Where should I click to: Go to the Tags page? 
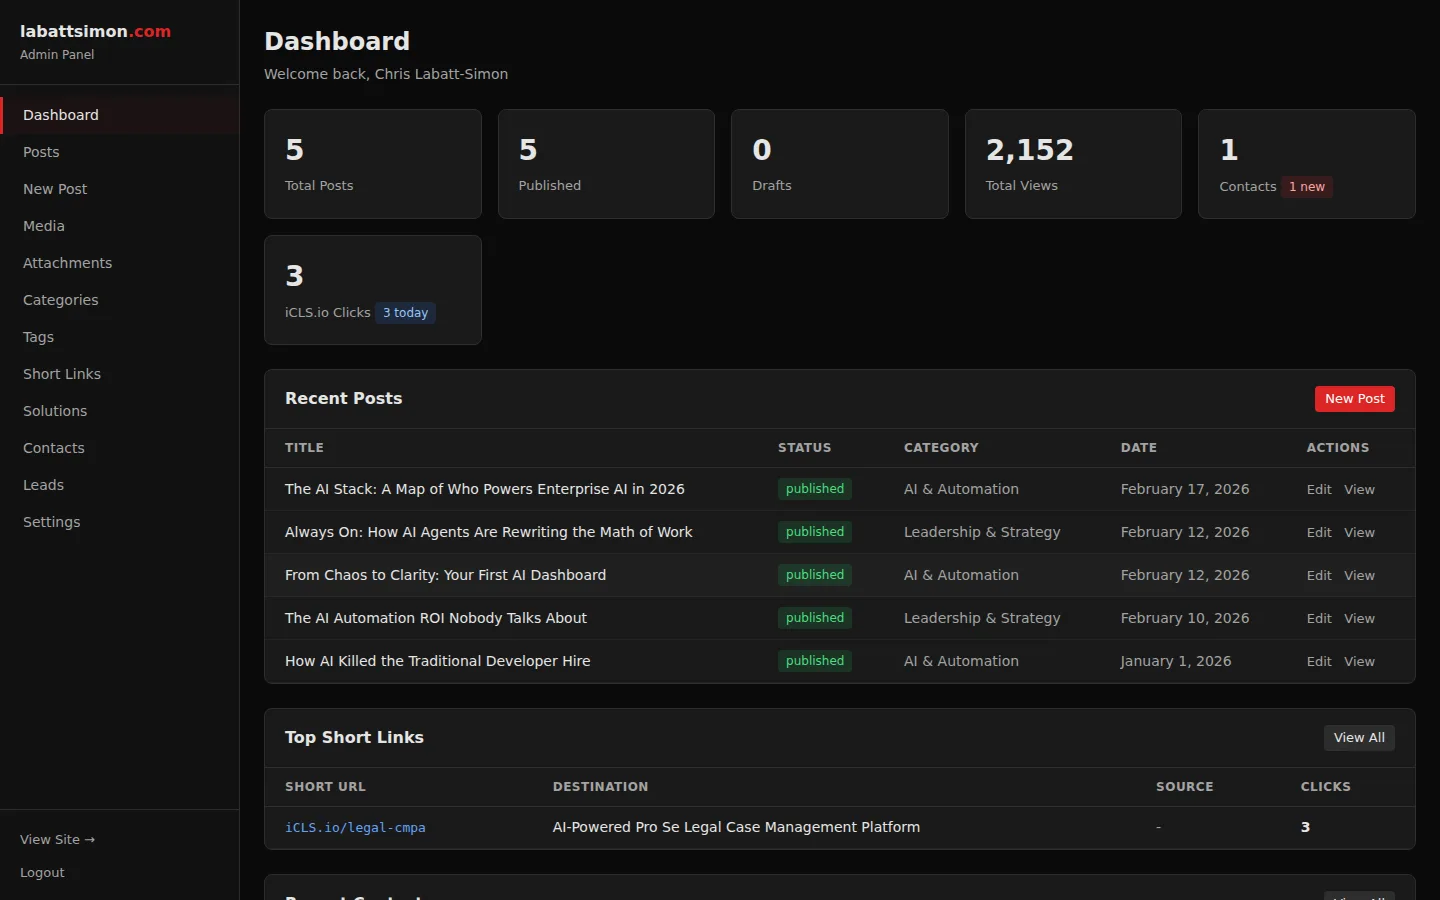38,337
